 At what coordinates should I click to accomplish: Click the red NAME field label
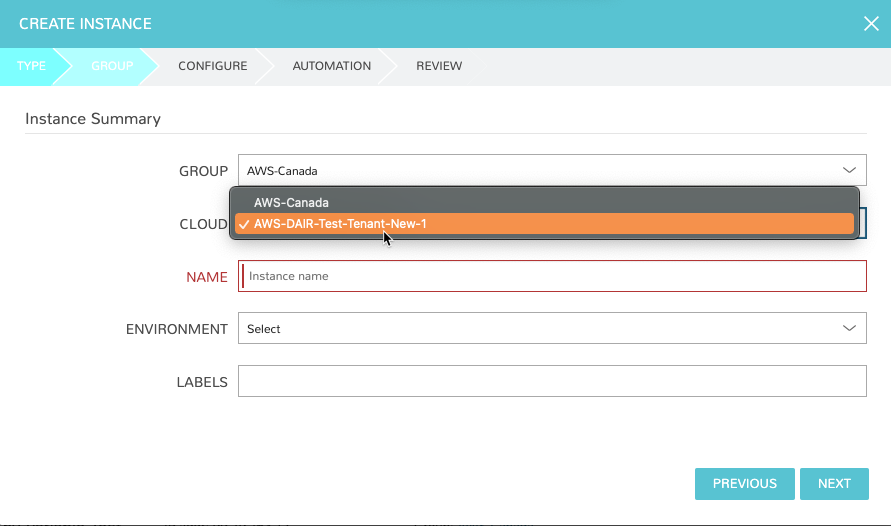[207, 277]
